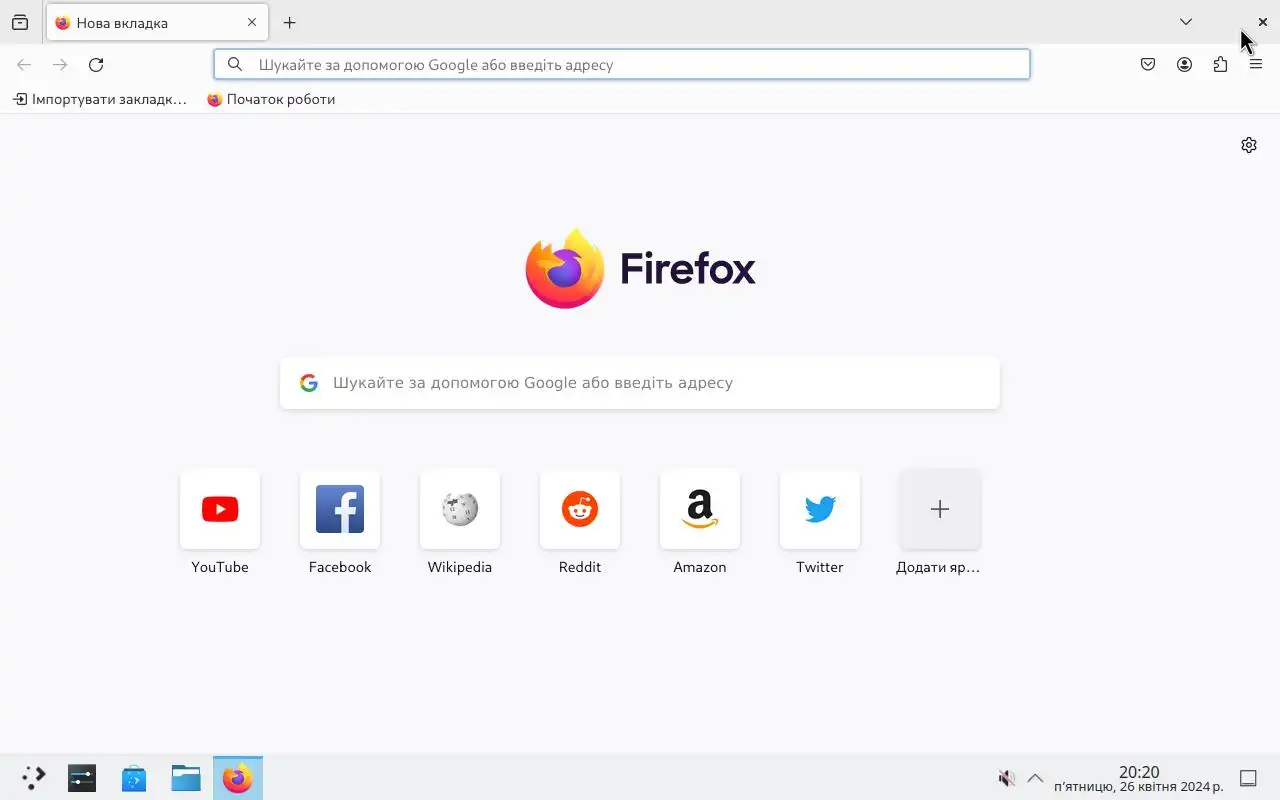The height and width of the screenshot is (800, 1280).
Task: Open Discover software center in taskbar
Action: (x=134, y=778)
